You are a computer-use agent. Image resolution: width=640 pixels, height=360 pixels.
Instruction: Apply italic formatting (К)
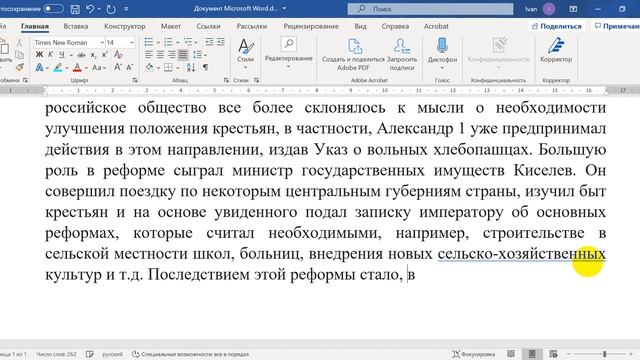coord(50,55)
